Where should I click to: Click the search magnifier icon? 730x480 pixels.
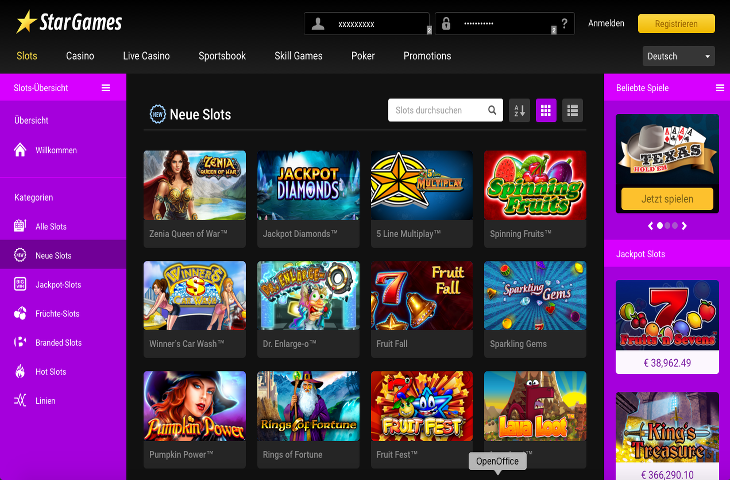492,110
